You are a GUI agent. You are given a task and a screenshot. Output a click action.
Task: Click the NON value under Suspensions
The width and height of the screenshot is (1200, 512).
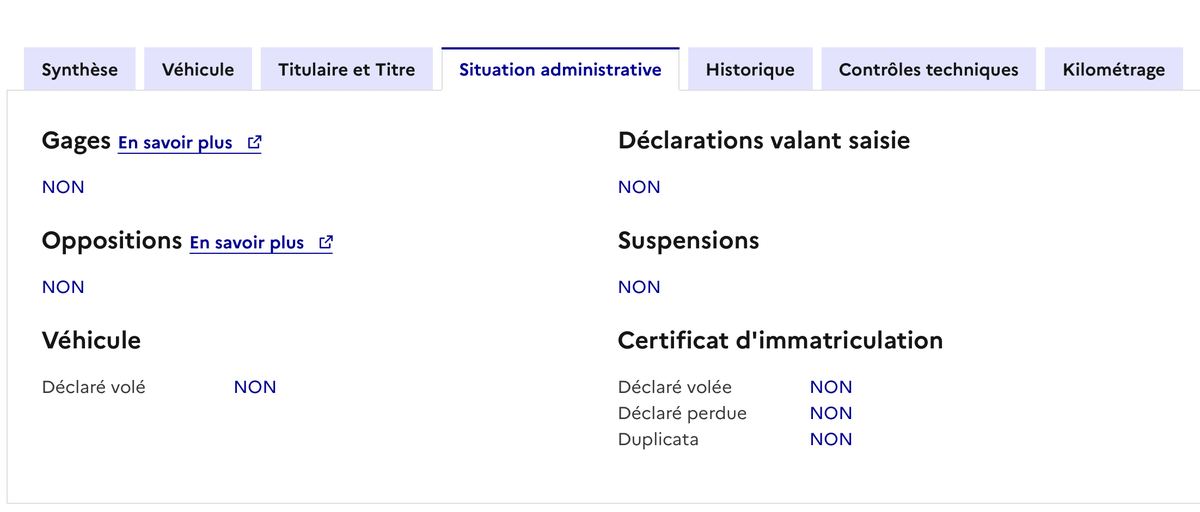(x=639, y=287)
